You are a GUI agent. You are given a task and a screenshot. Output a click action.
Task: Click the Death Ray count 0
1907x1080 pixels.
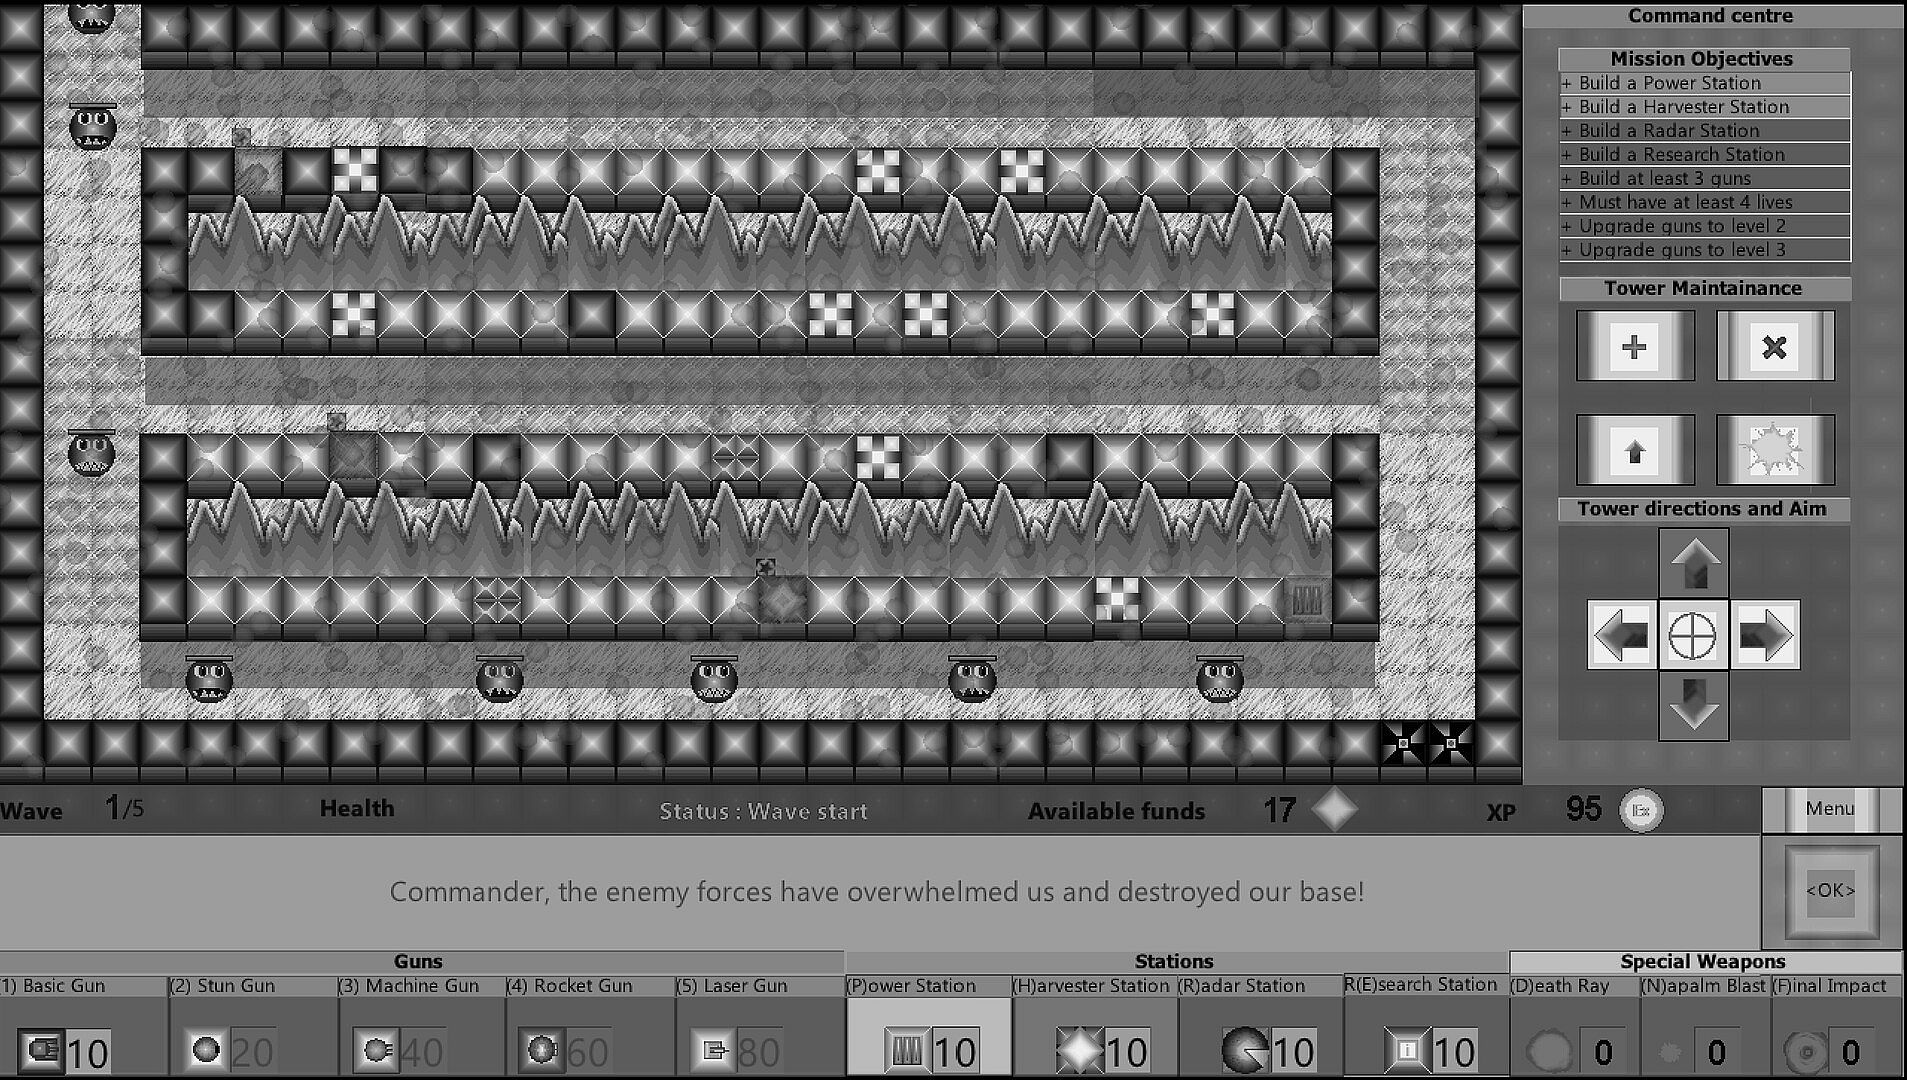coord(1603,1052)
